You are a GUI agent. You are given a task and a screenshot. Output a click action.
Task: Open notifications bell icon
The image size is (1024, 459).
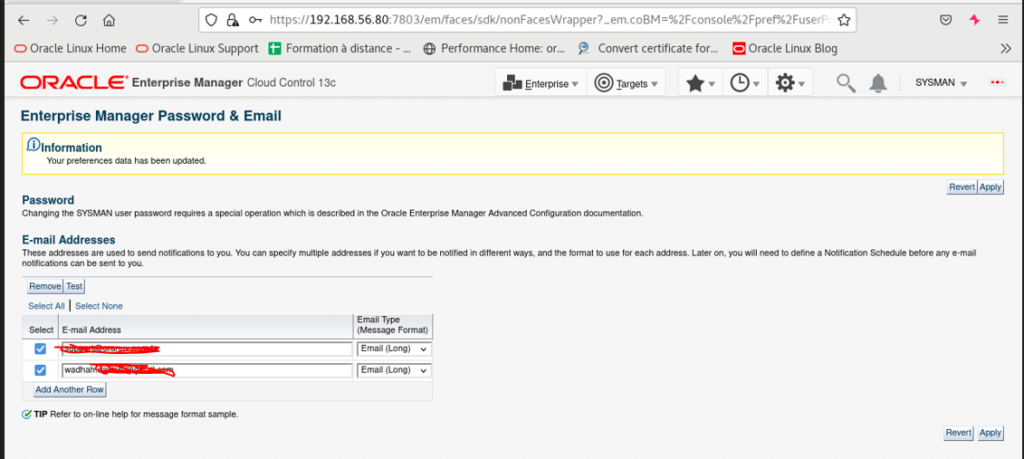pos(878,84)
